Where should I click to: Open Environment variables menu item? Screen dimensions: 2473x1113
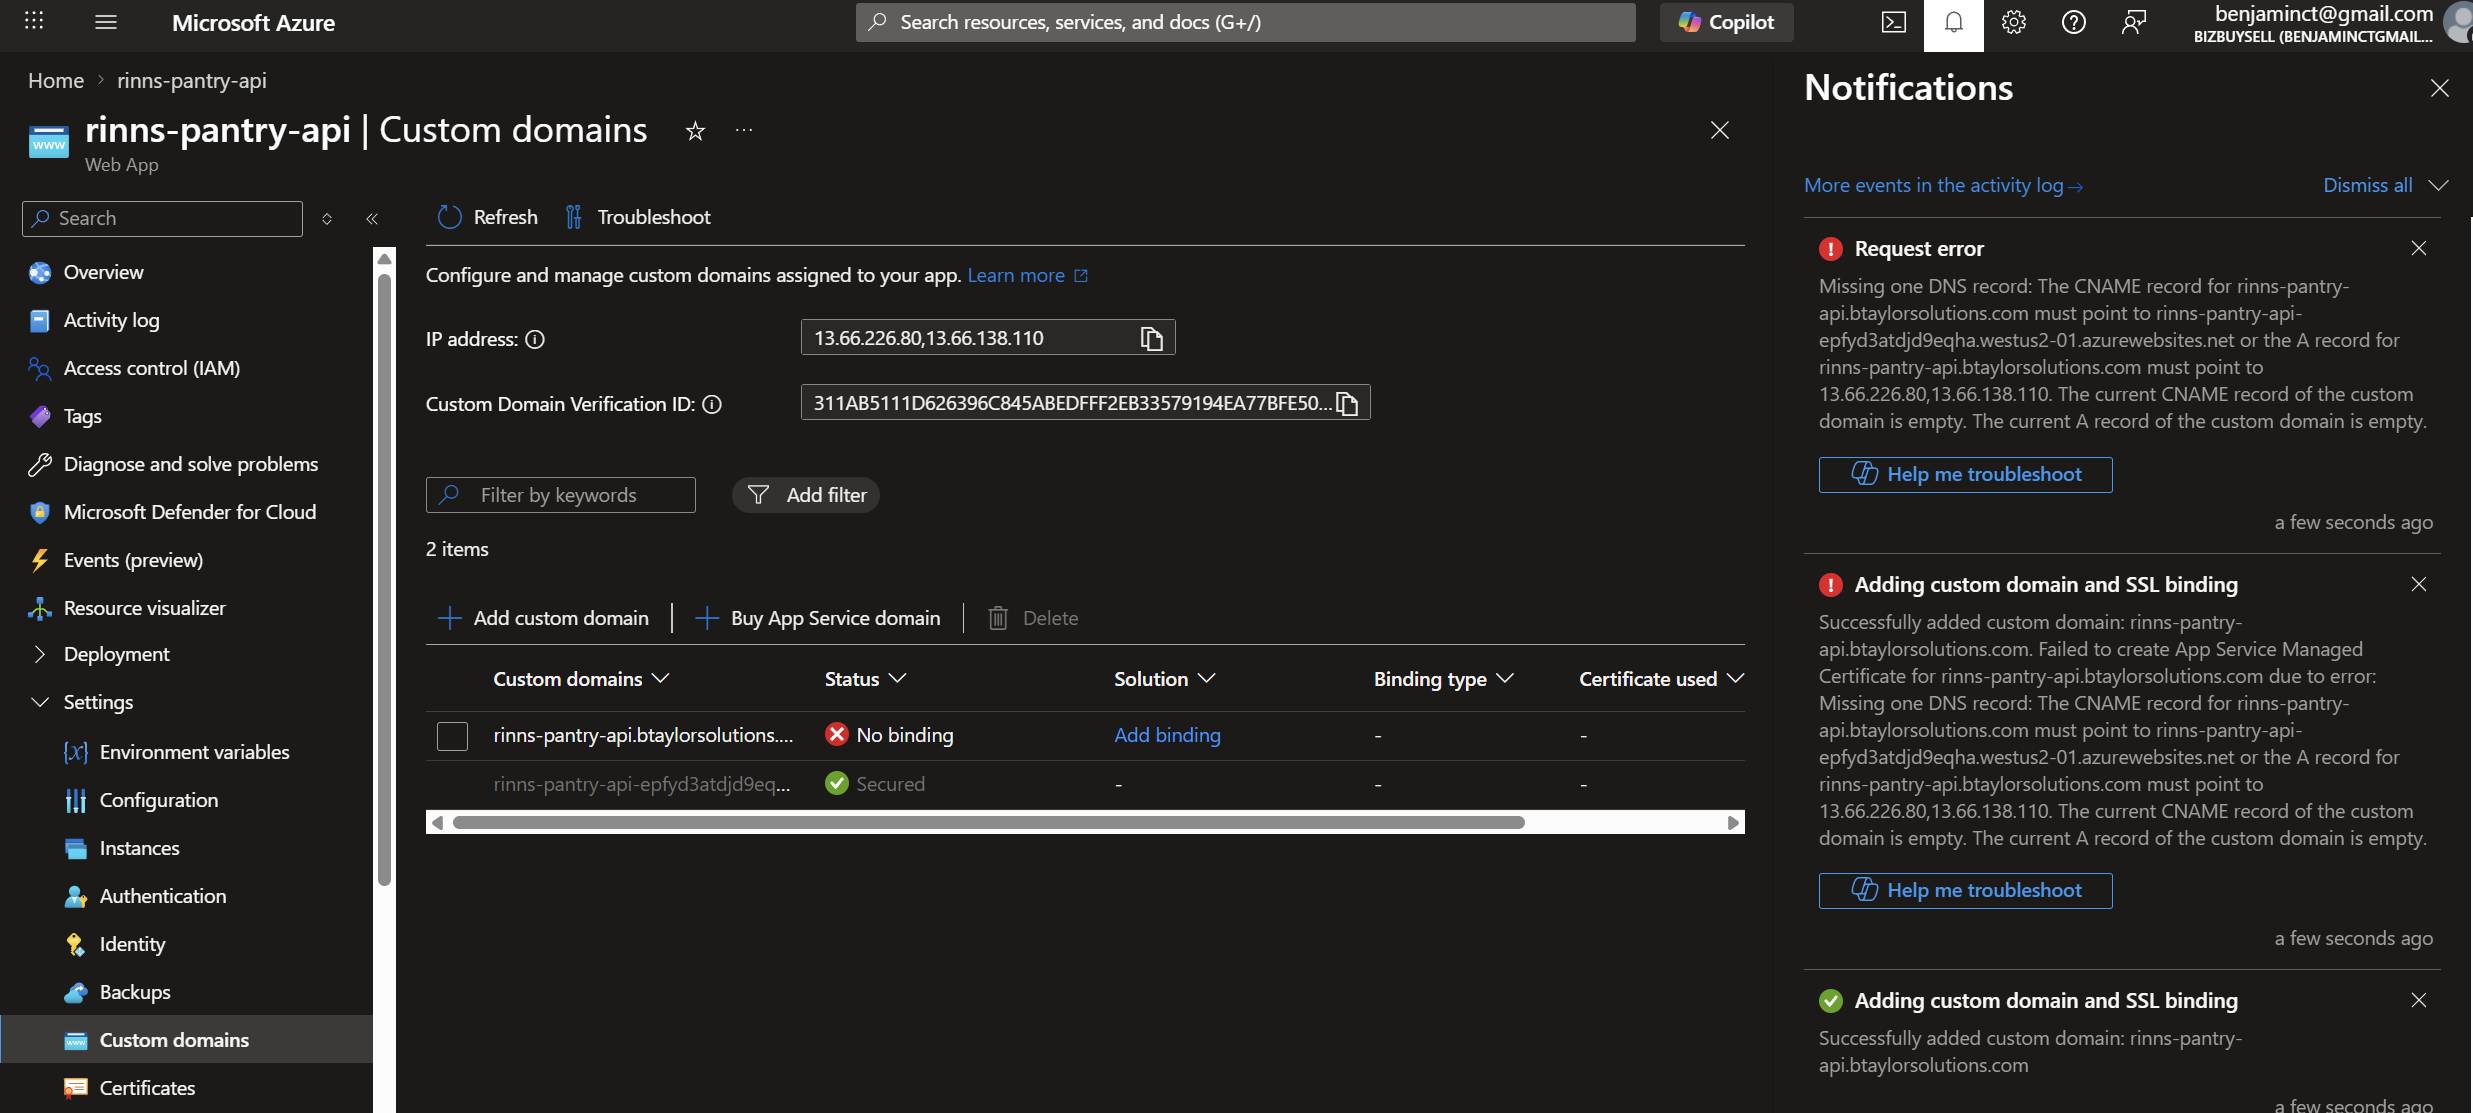(194, 752)
